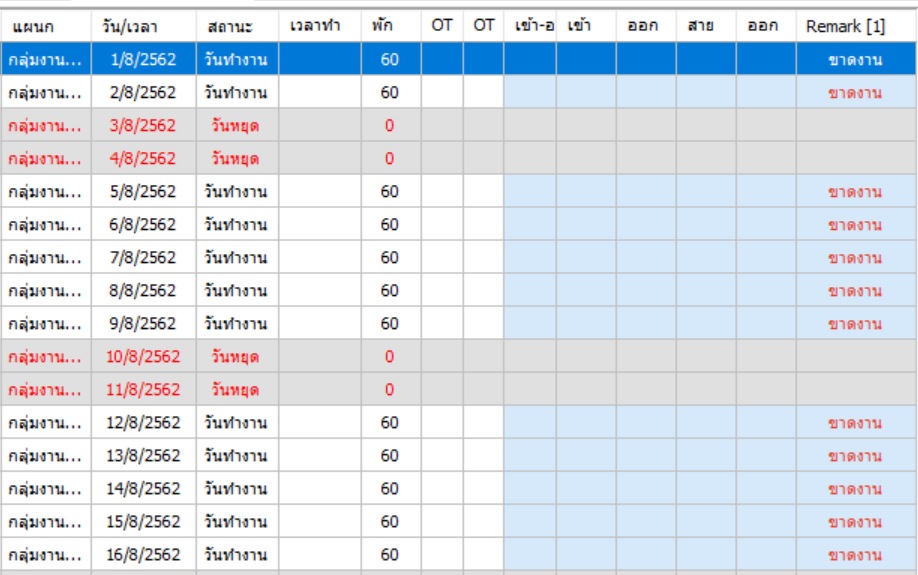
Task: Click the พัก value for 12/8/2562
Action: 390,423
